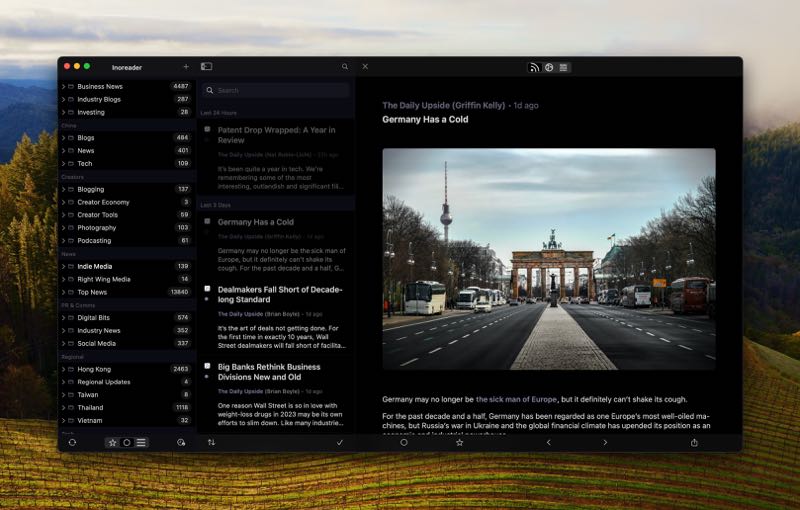
Task: Close the article with X icon
Action: (365, 67)
